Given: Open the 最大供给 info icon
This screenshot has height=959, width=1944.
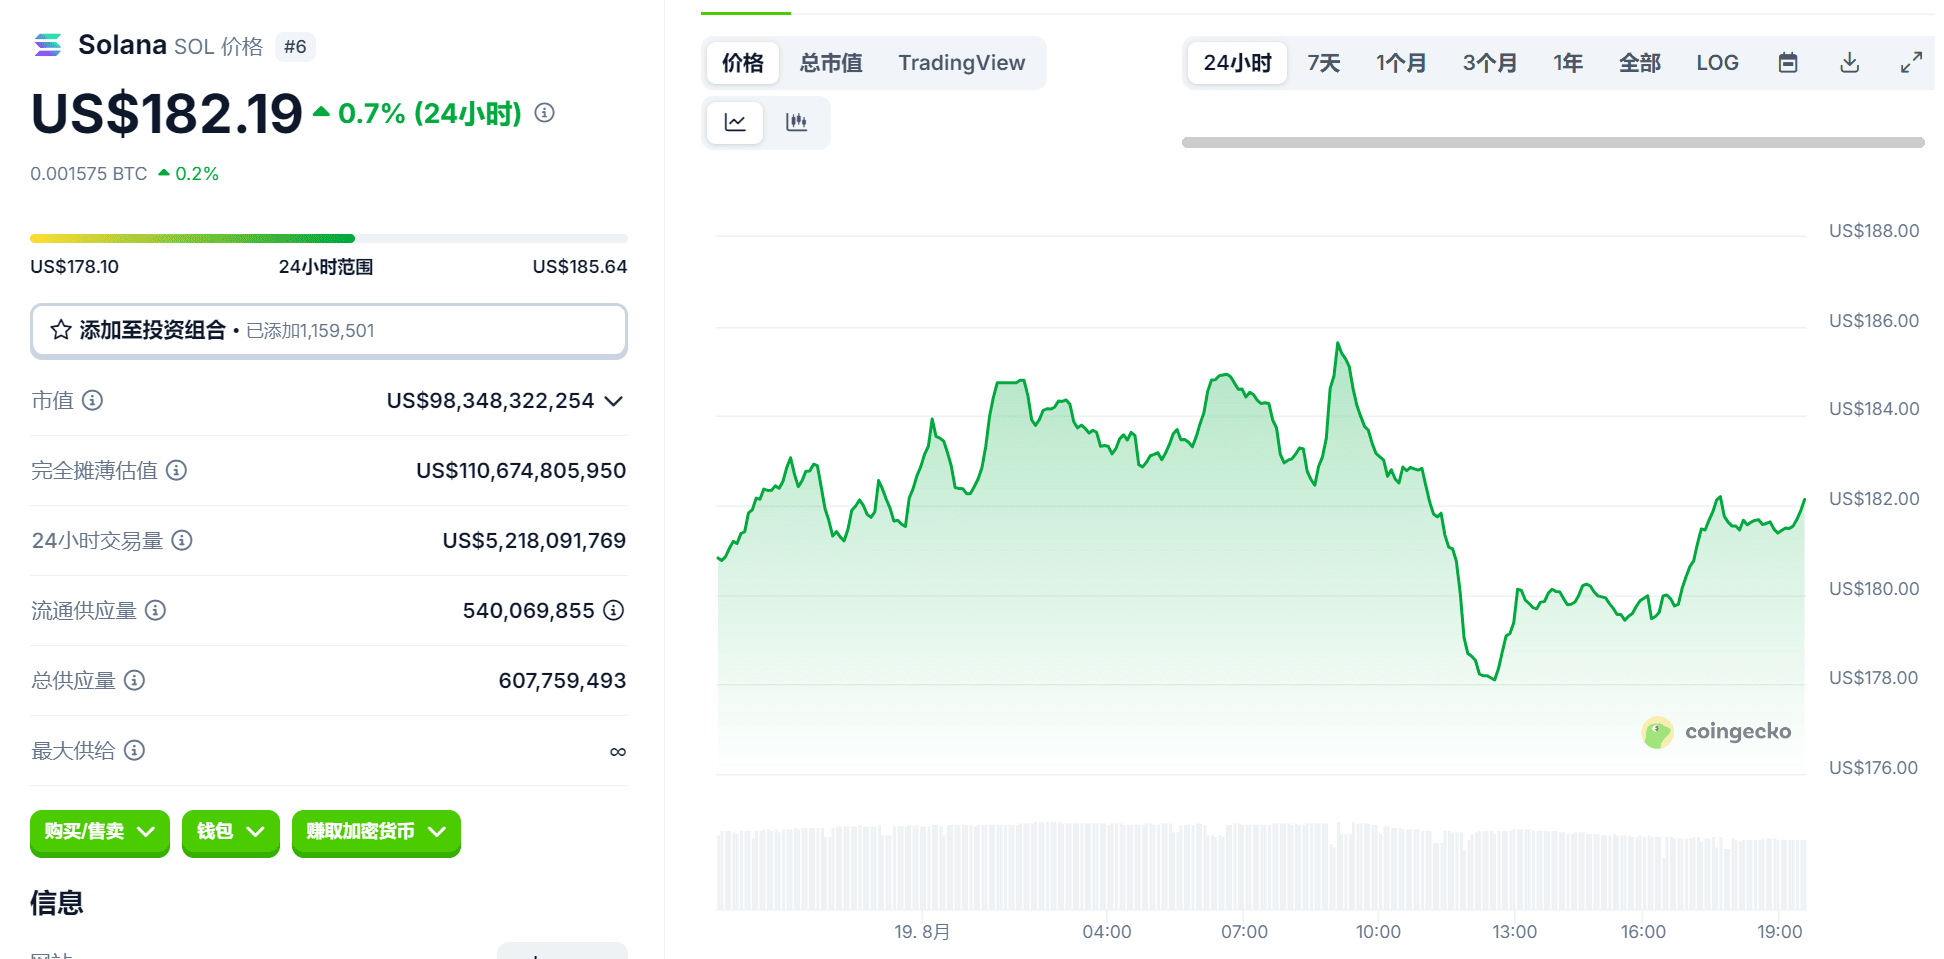Looking at the screenshot, I should pyautogui.click(x=134, y=750).
